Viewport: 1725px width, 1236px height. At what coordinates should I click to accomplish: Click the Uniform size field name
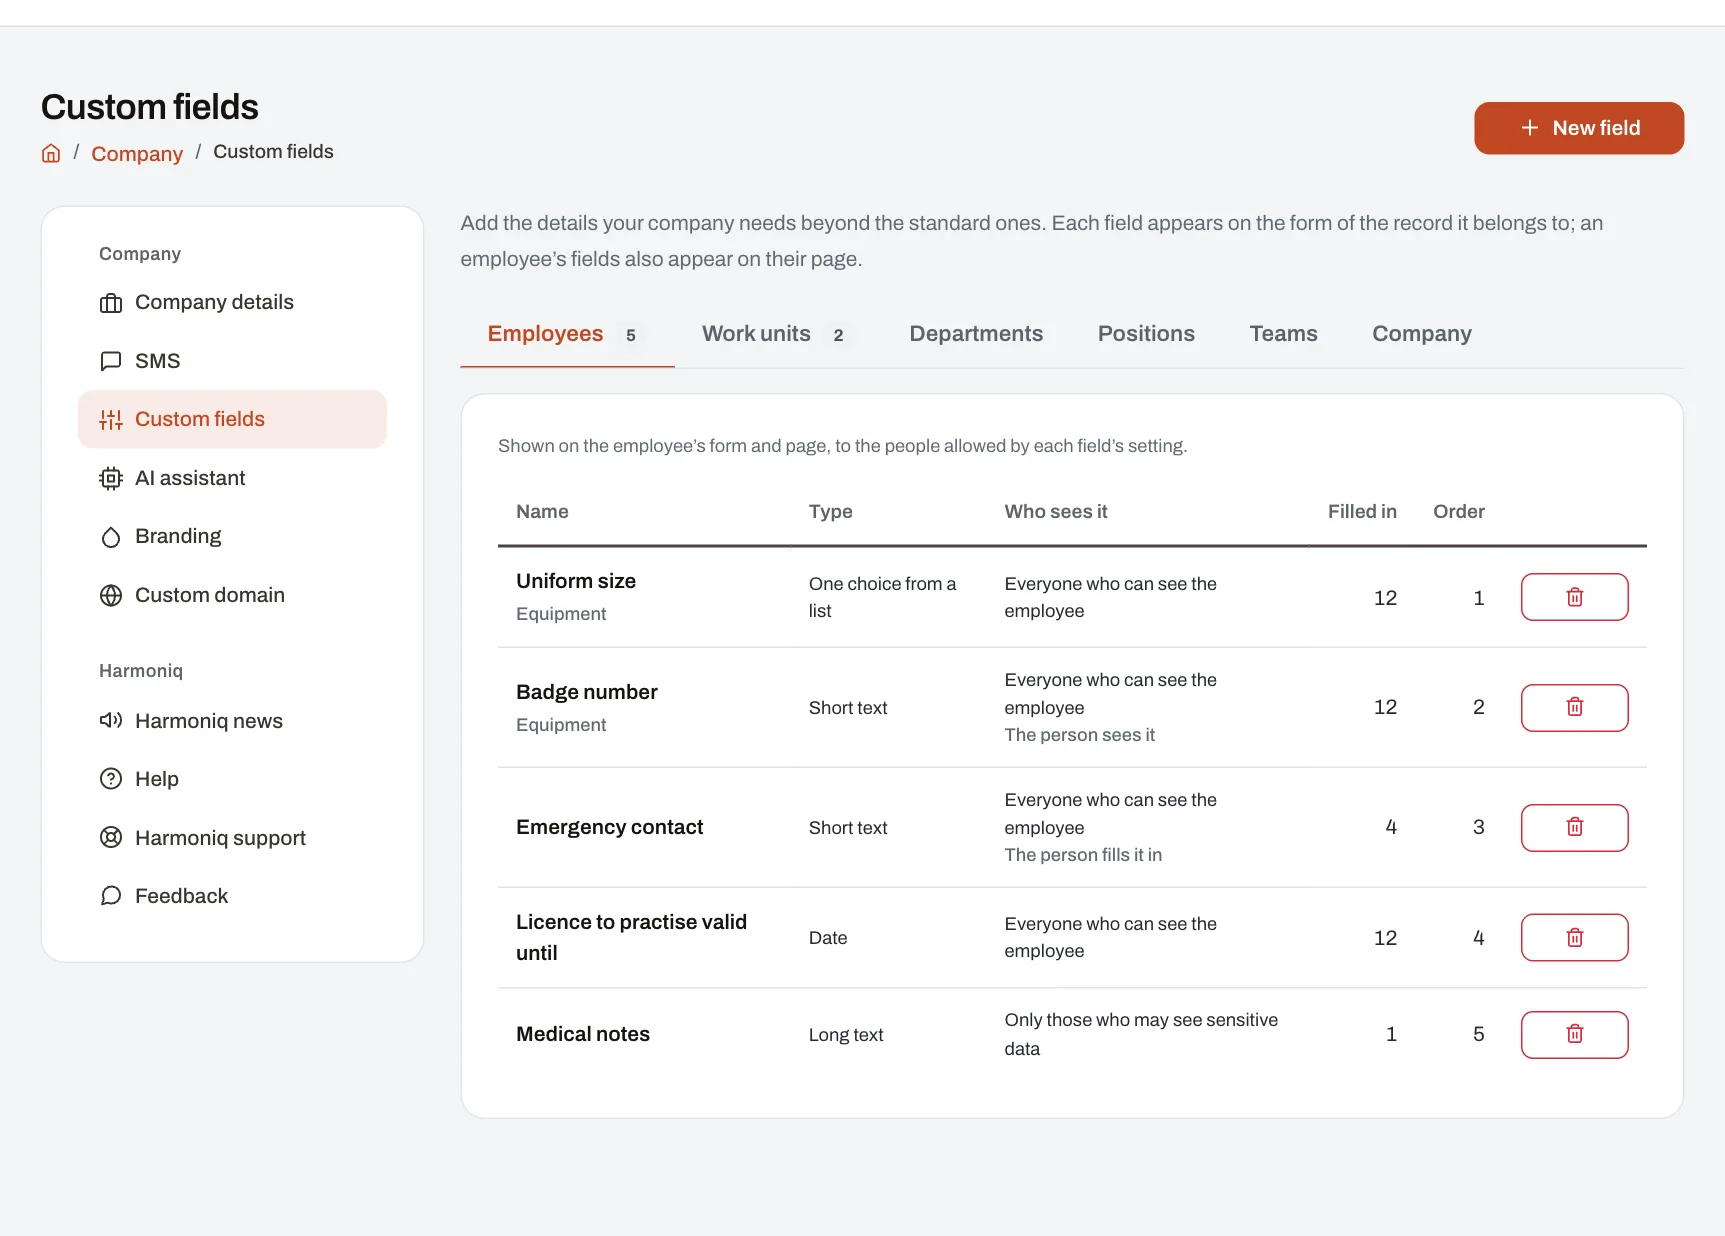tap(576, 581)
